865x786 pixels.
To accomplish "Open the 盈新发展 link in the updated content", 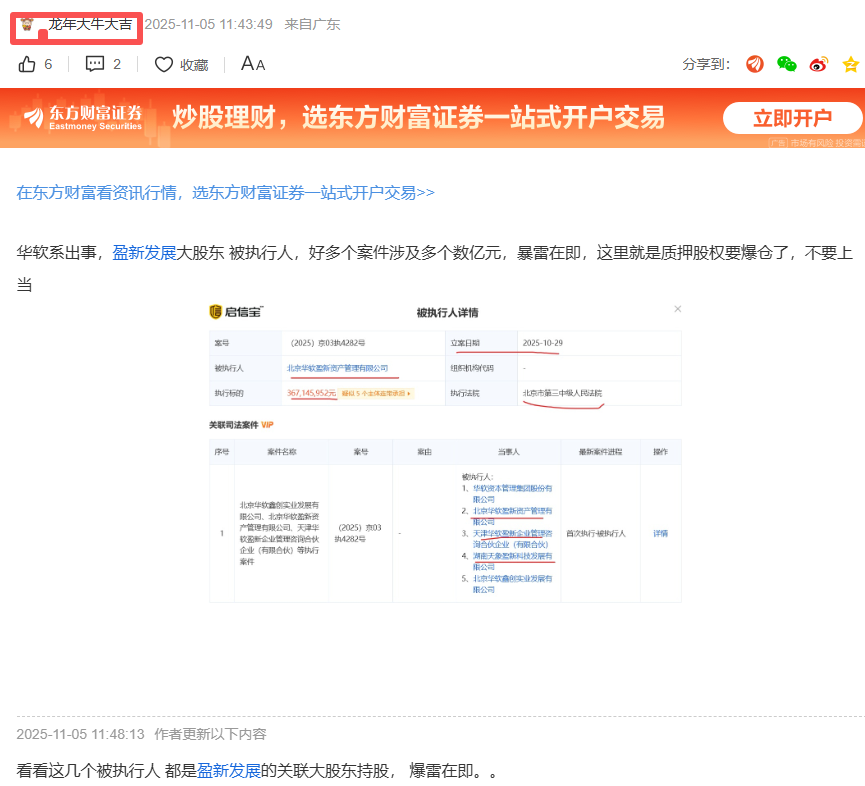I will click(x=228, y=771).
